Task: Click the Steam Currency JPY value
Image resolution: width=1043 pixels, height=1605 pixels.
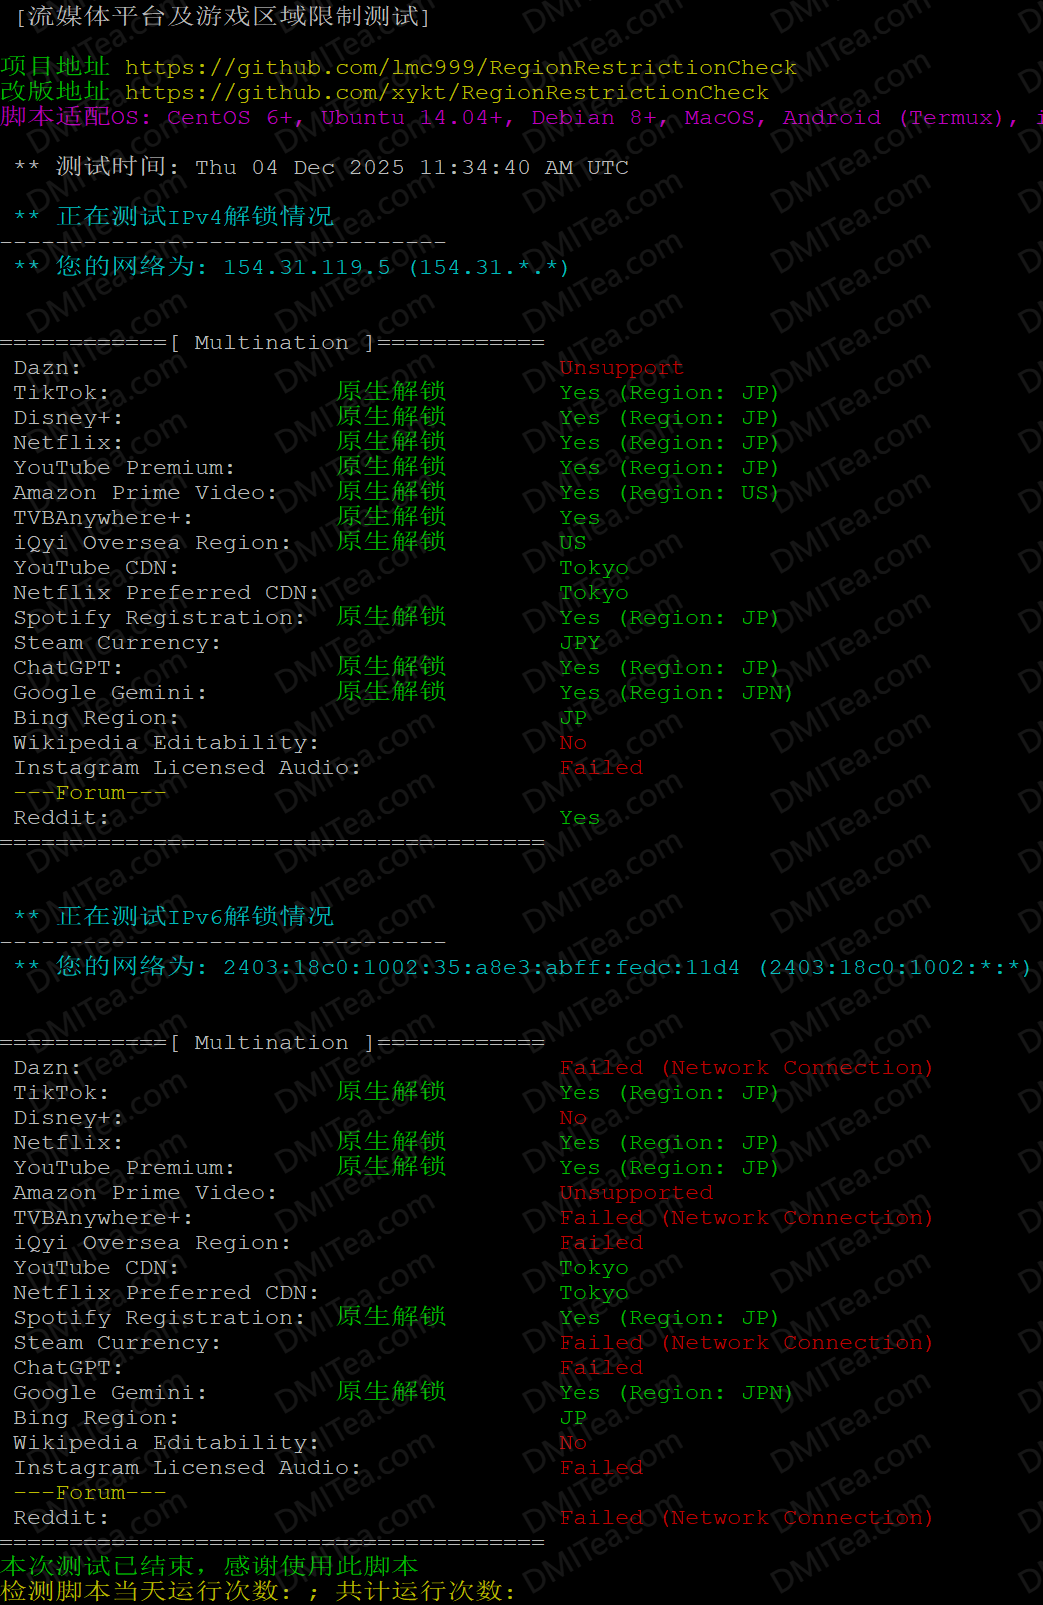Action: pyautogui.click(x=580, y=643)
